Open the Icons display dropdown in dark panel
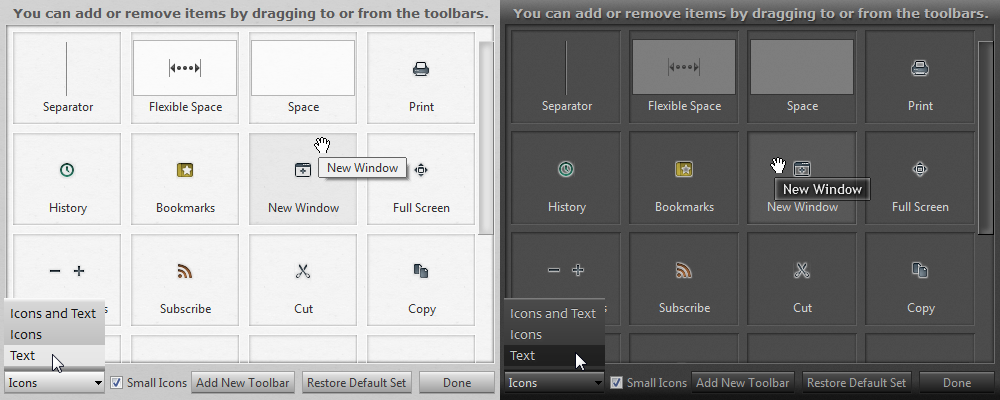The image size is (1000, 400). tap(554, 383)
